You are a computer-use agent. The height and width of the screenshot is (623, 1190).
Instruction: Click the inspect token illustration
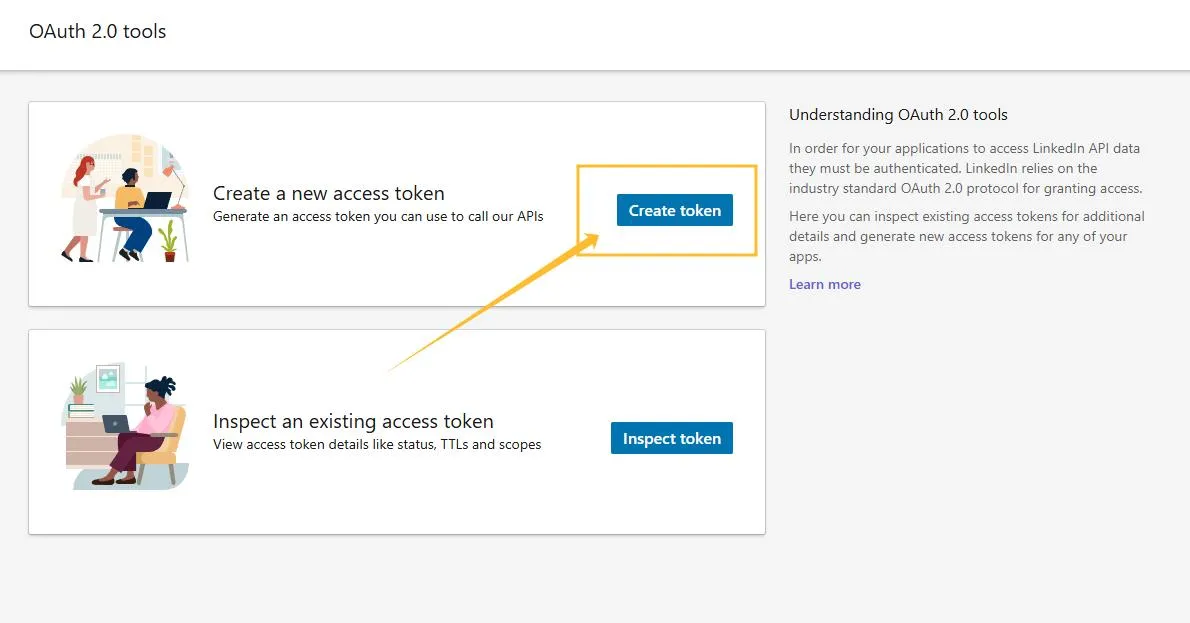click(x=128, y=427)
